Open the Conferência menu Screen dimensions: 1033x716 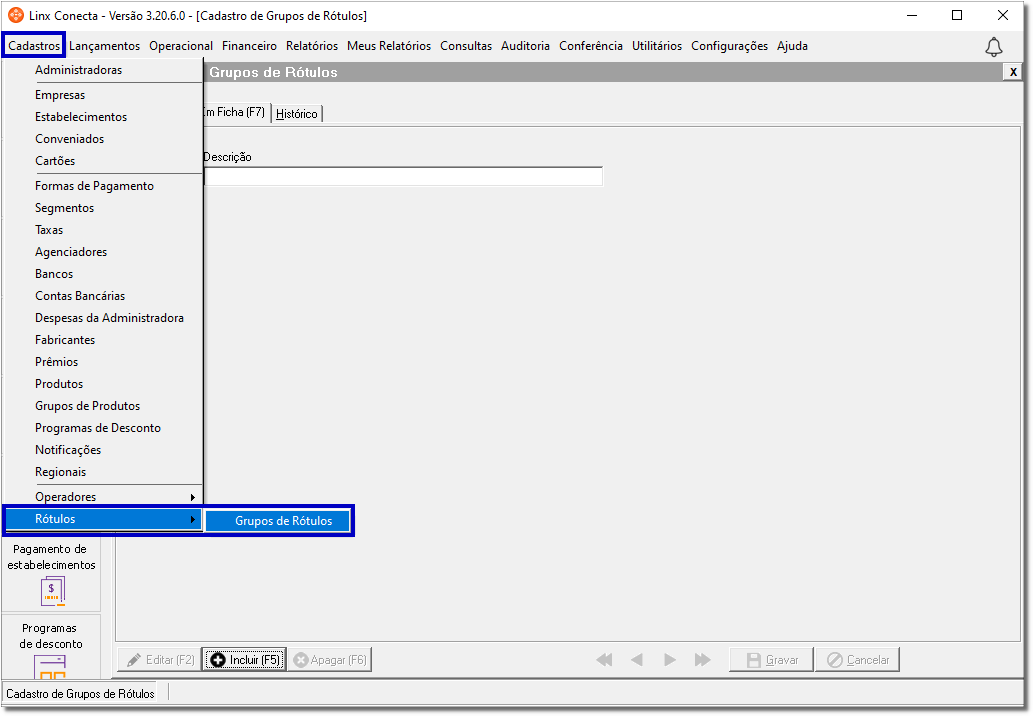590,45
